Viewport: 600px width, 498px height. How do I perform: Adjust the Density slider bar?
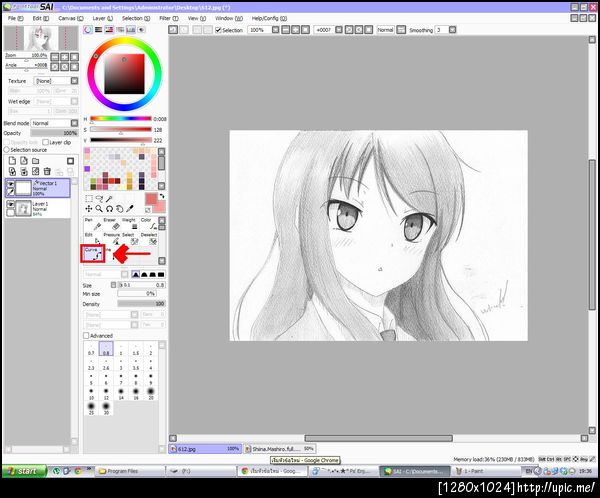coord(141,304)
